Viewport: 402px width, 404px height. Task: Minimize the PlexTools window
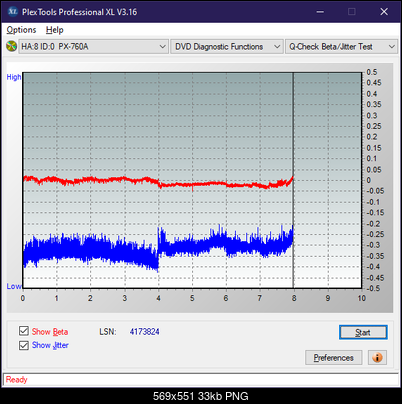320,12
